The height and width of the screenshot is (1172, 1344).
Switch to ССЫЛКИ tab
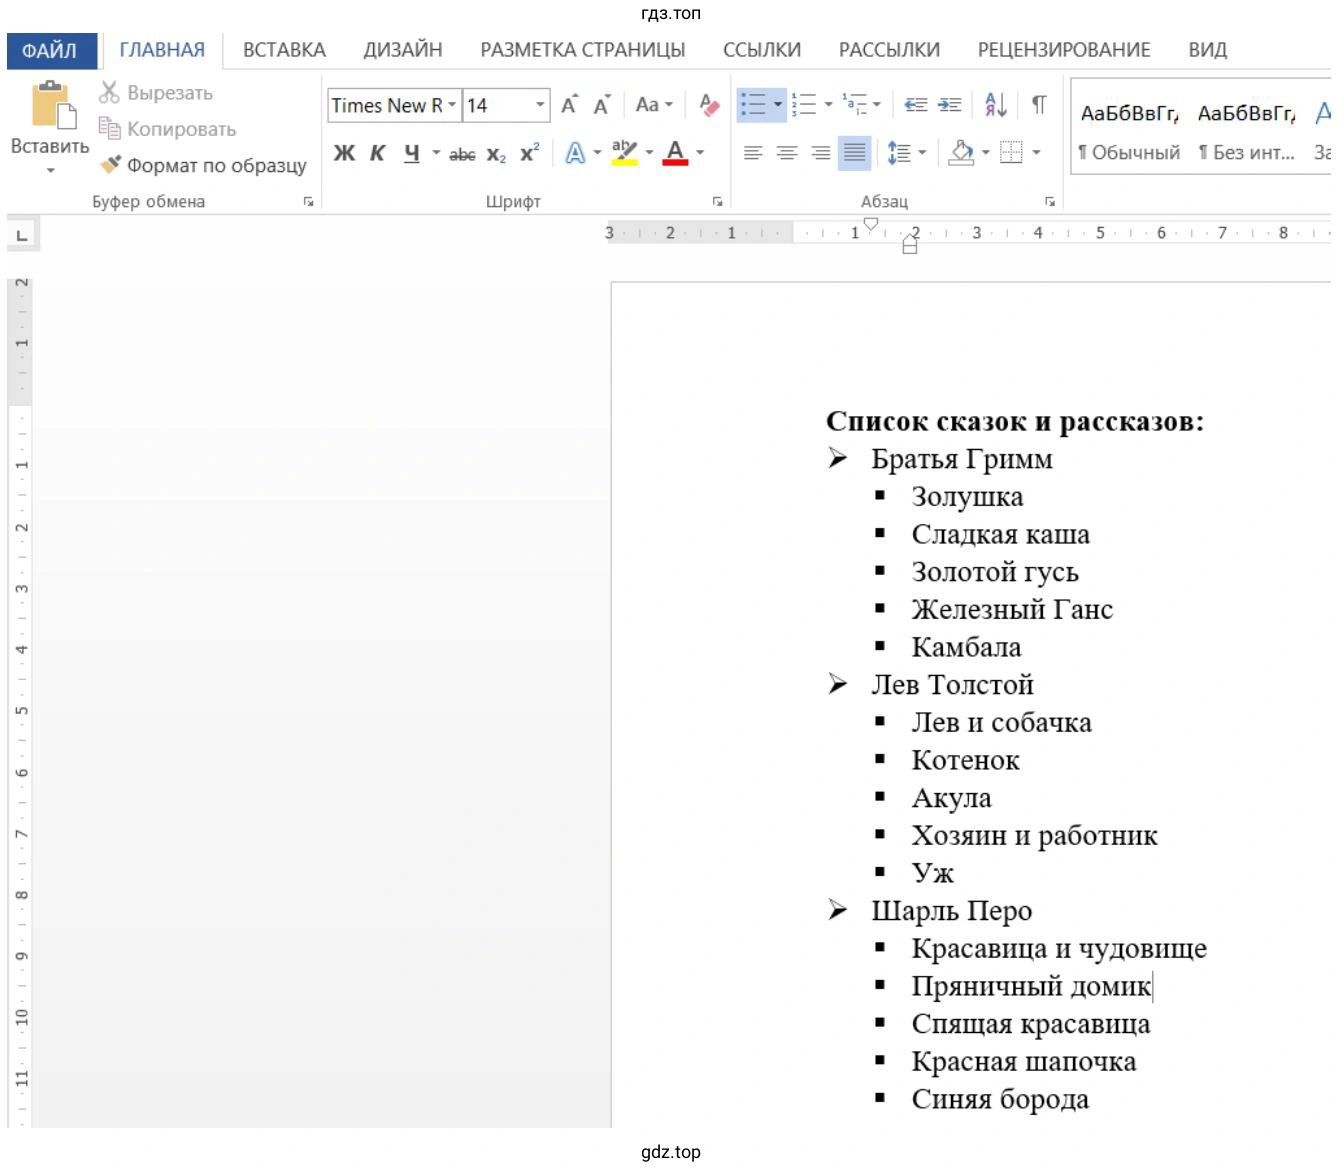[x=762, y=50]
